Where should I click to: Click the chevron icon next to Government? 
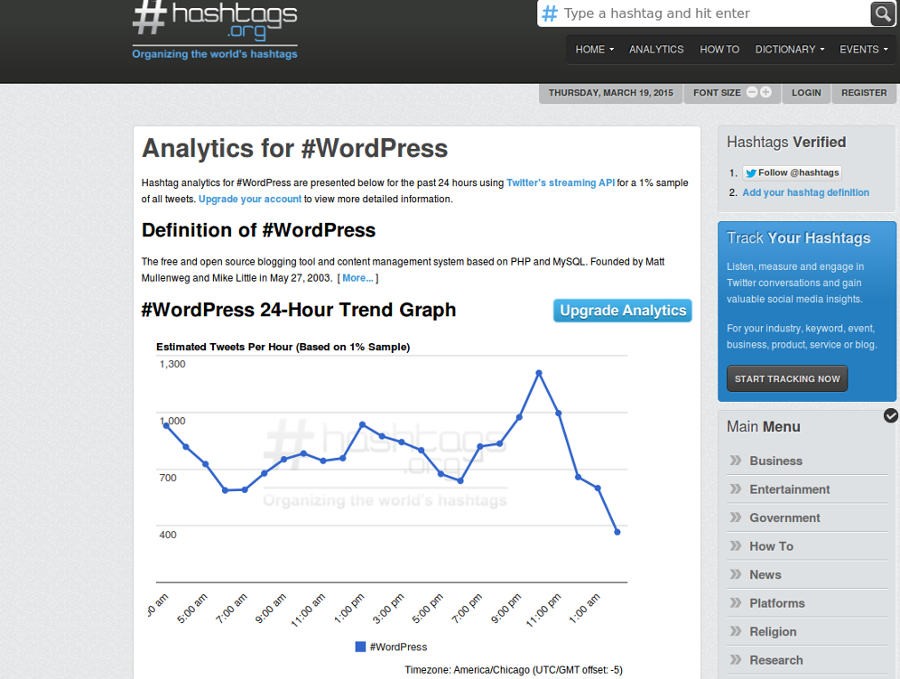(x=735, y=517)
